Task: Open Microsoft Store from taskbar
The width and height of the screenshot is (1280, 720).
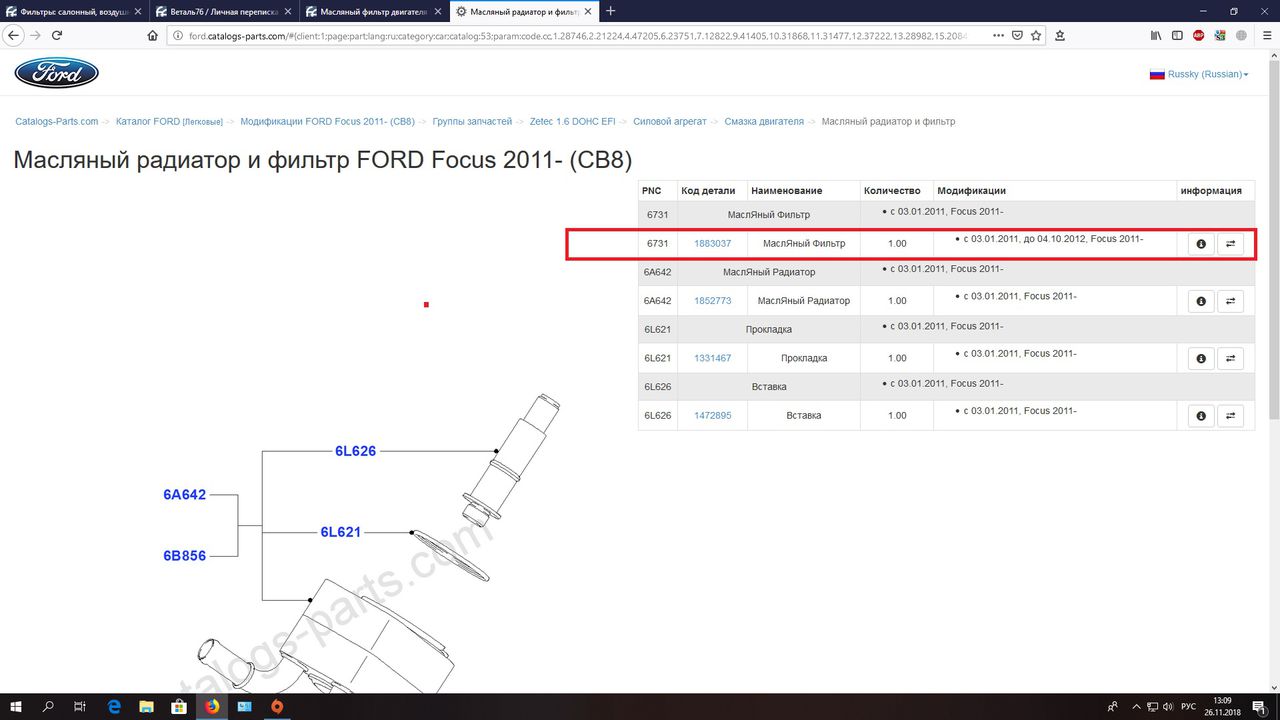Action: click(x=179, y=706)
